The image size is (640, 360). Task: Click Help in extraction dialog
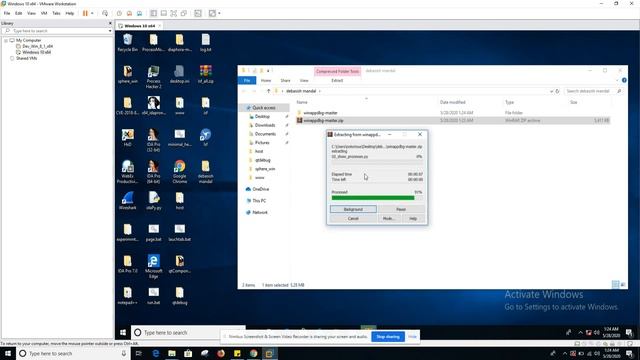point(413,218)
